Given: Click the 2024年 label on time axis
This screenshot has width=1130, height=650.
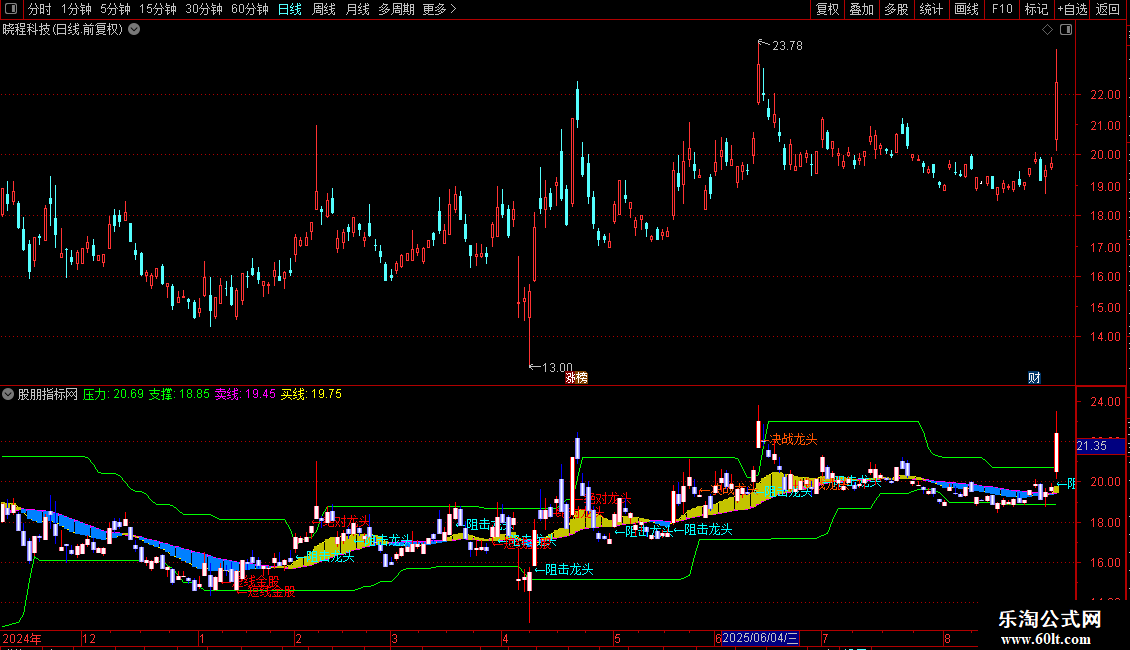Looking at the screenshot, I should (x=22, y=638).
